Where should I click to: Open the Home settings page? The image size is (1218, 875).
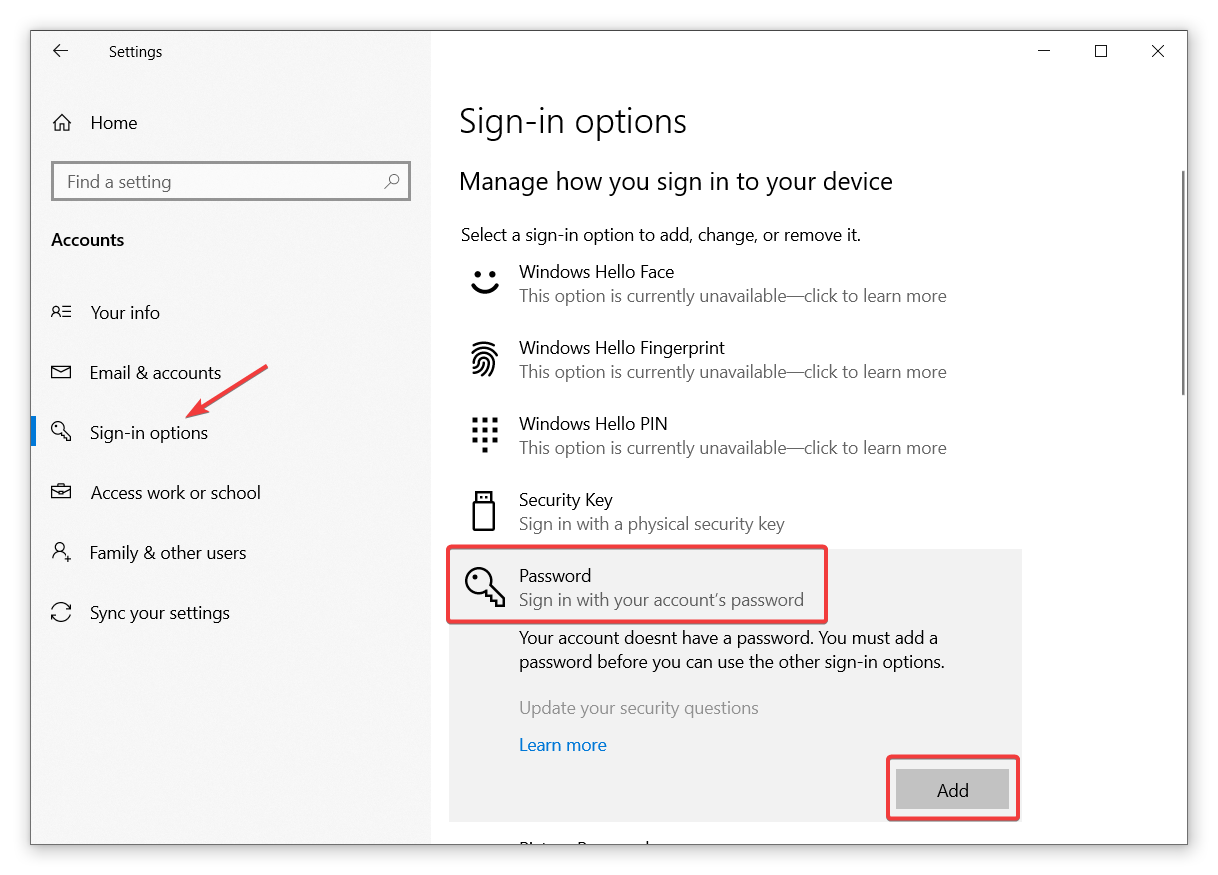(113, 123)
